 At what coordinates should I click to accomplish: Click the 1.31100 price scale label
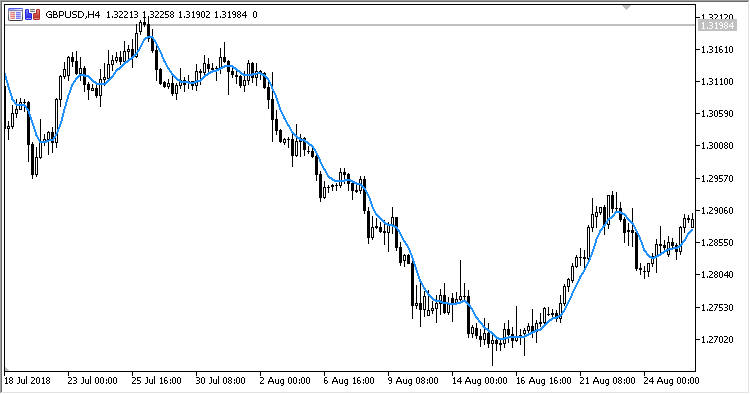coord(717,82)
